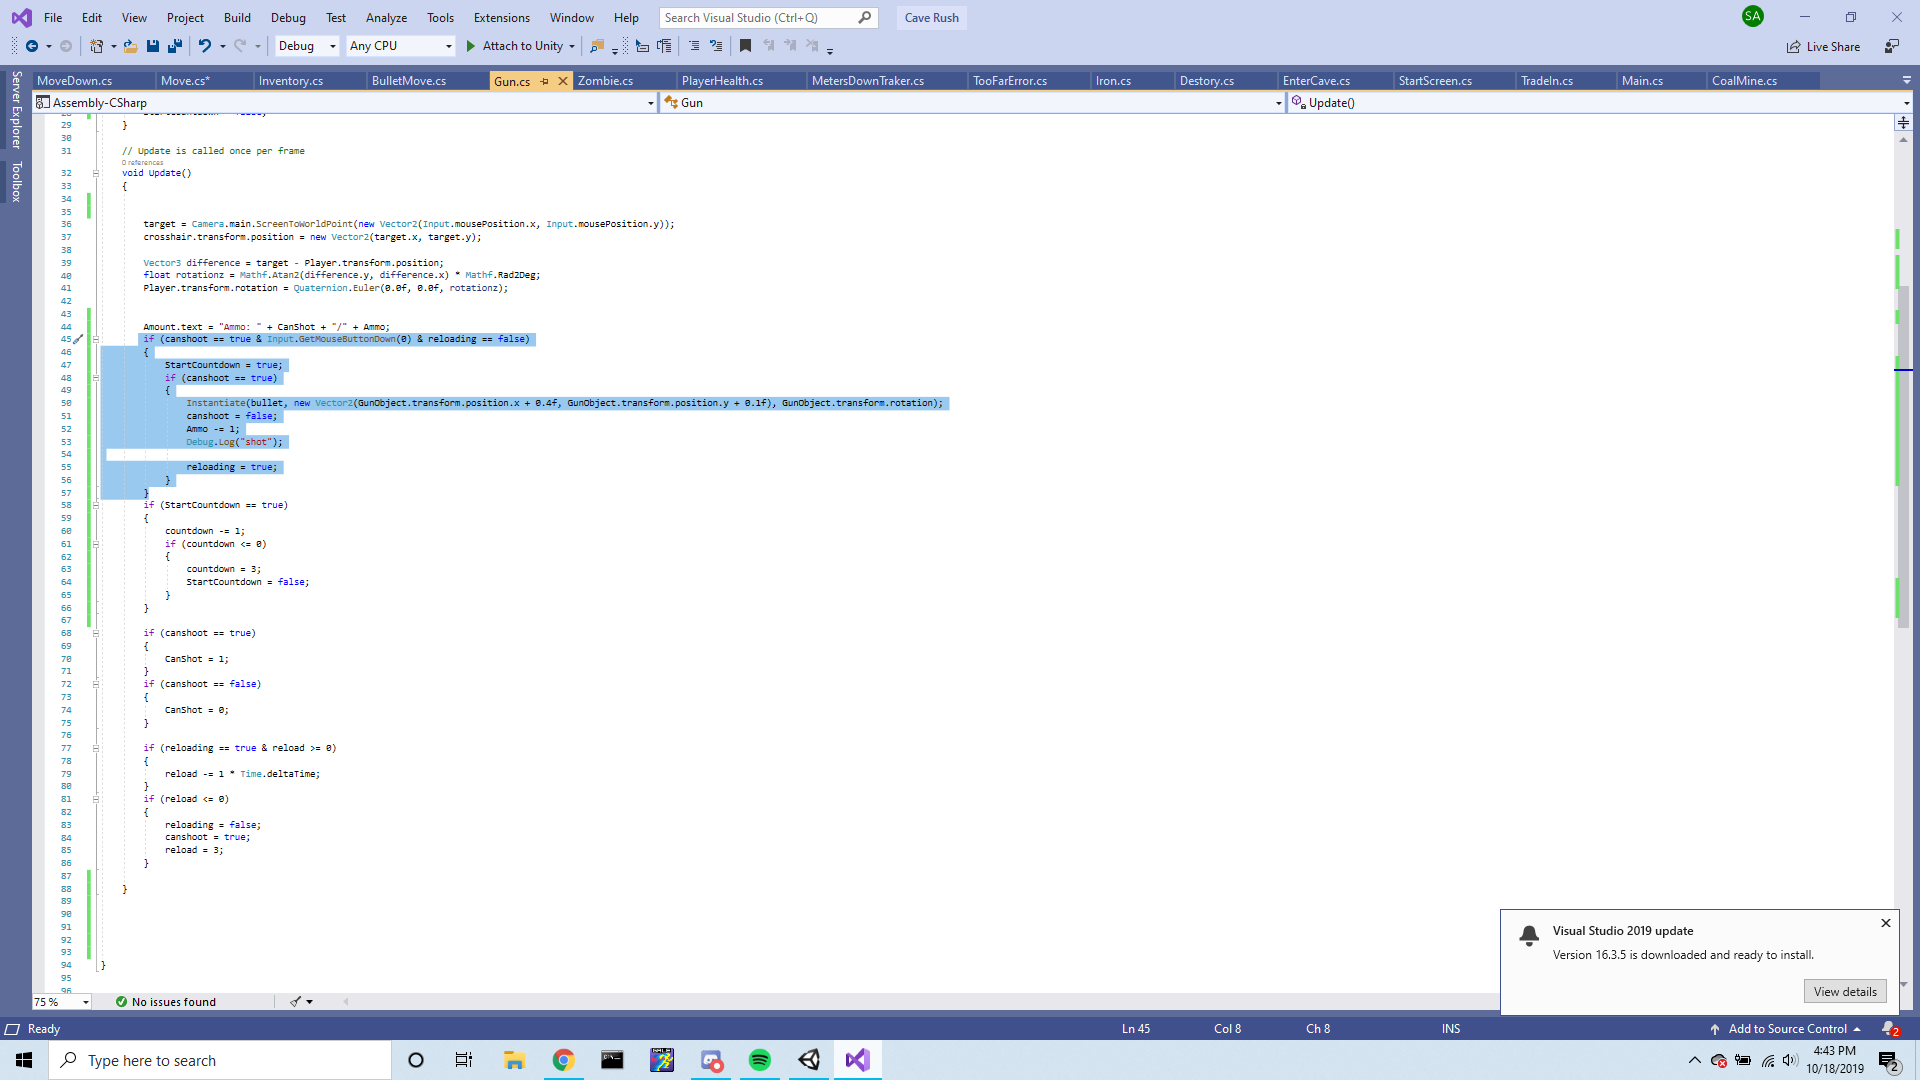Open the Extensions menu
Screen dimensions: 1920x1080
[501, 18]
